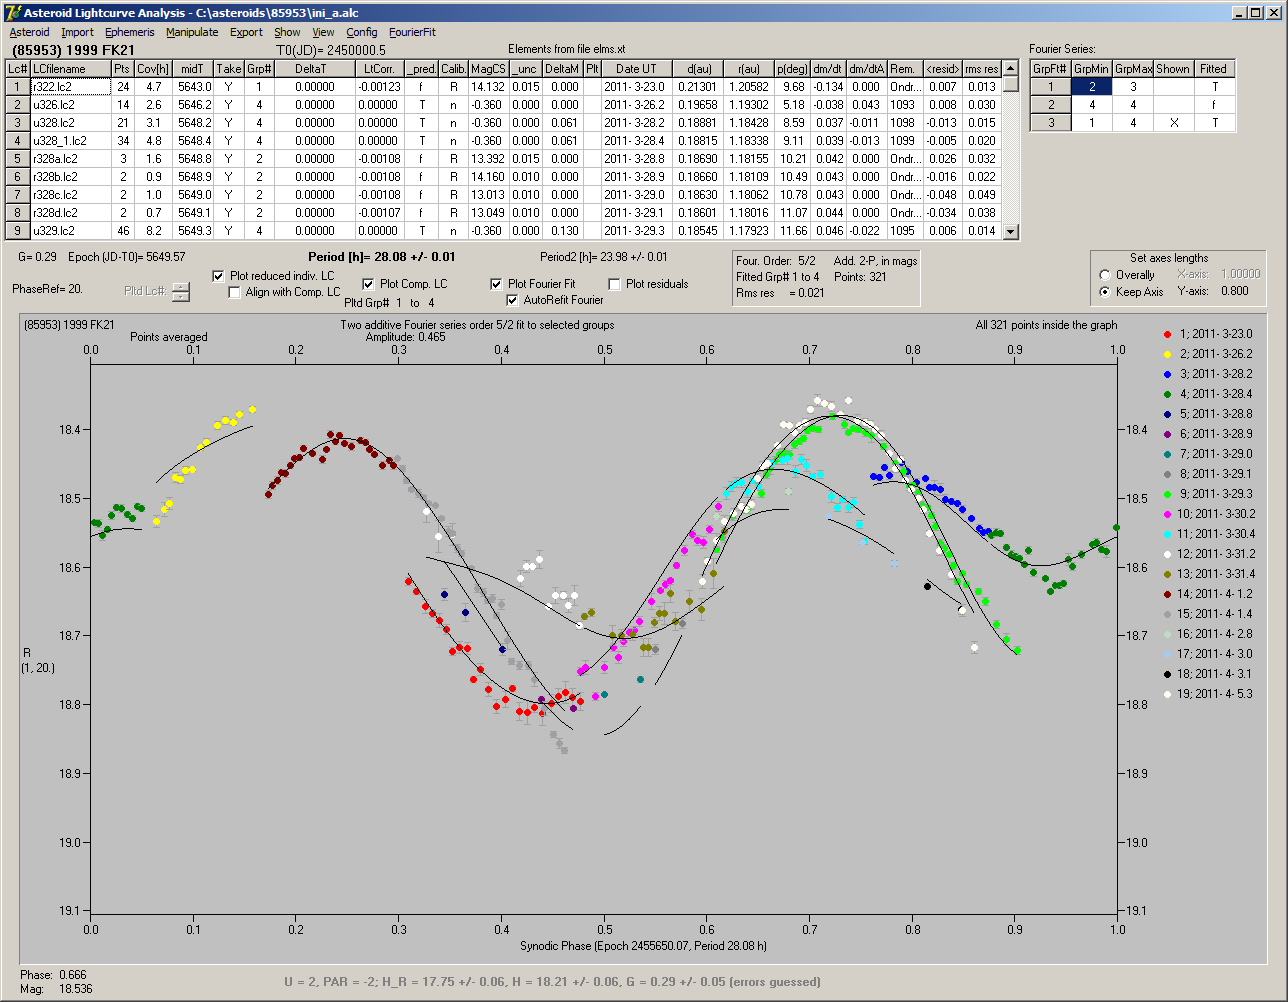Open the Import menu

pyautogui.click(x=77, y=32)
